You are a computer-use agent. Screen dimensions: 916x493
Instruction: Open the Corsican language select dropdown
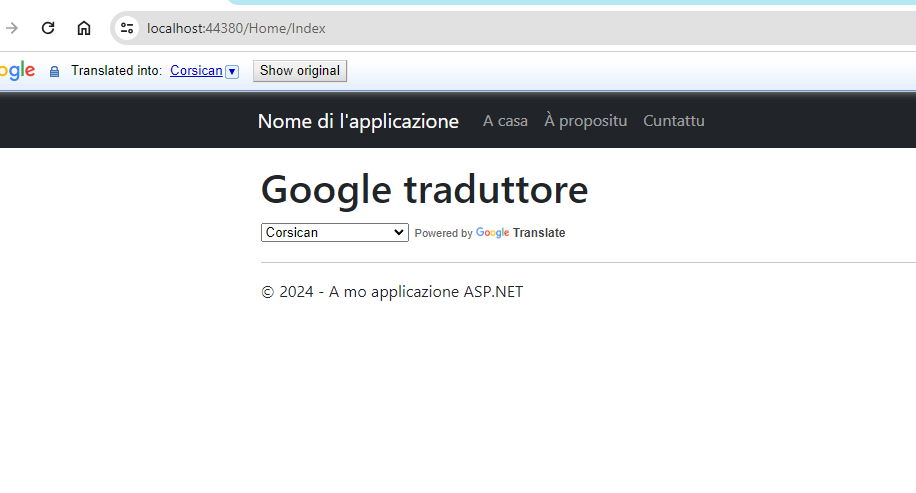click(335, 232)
